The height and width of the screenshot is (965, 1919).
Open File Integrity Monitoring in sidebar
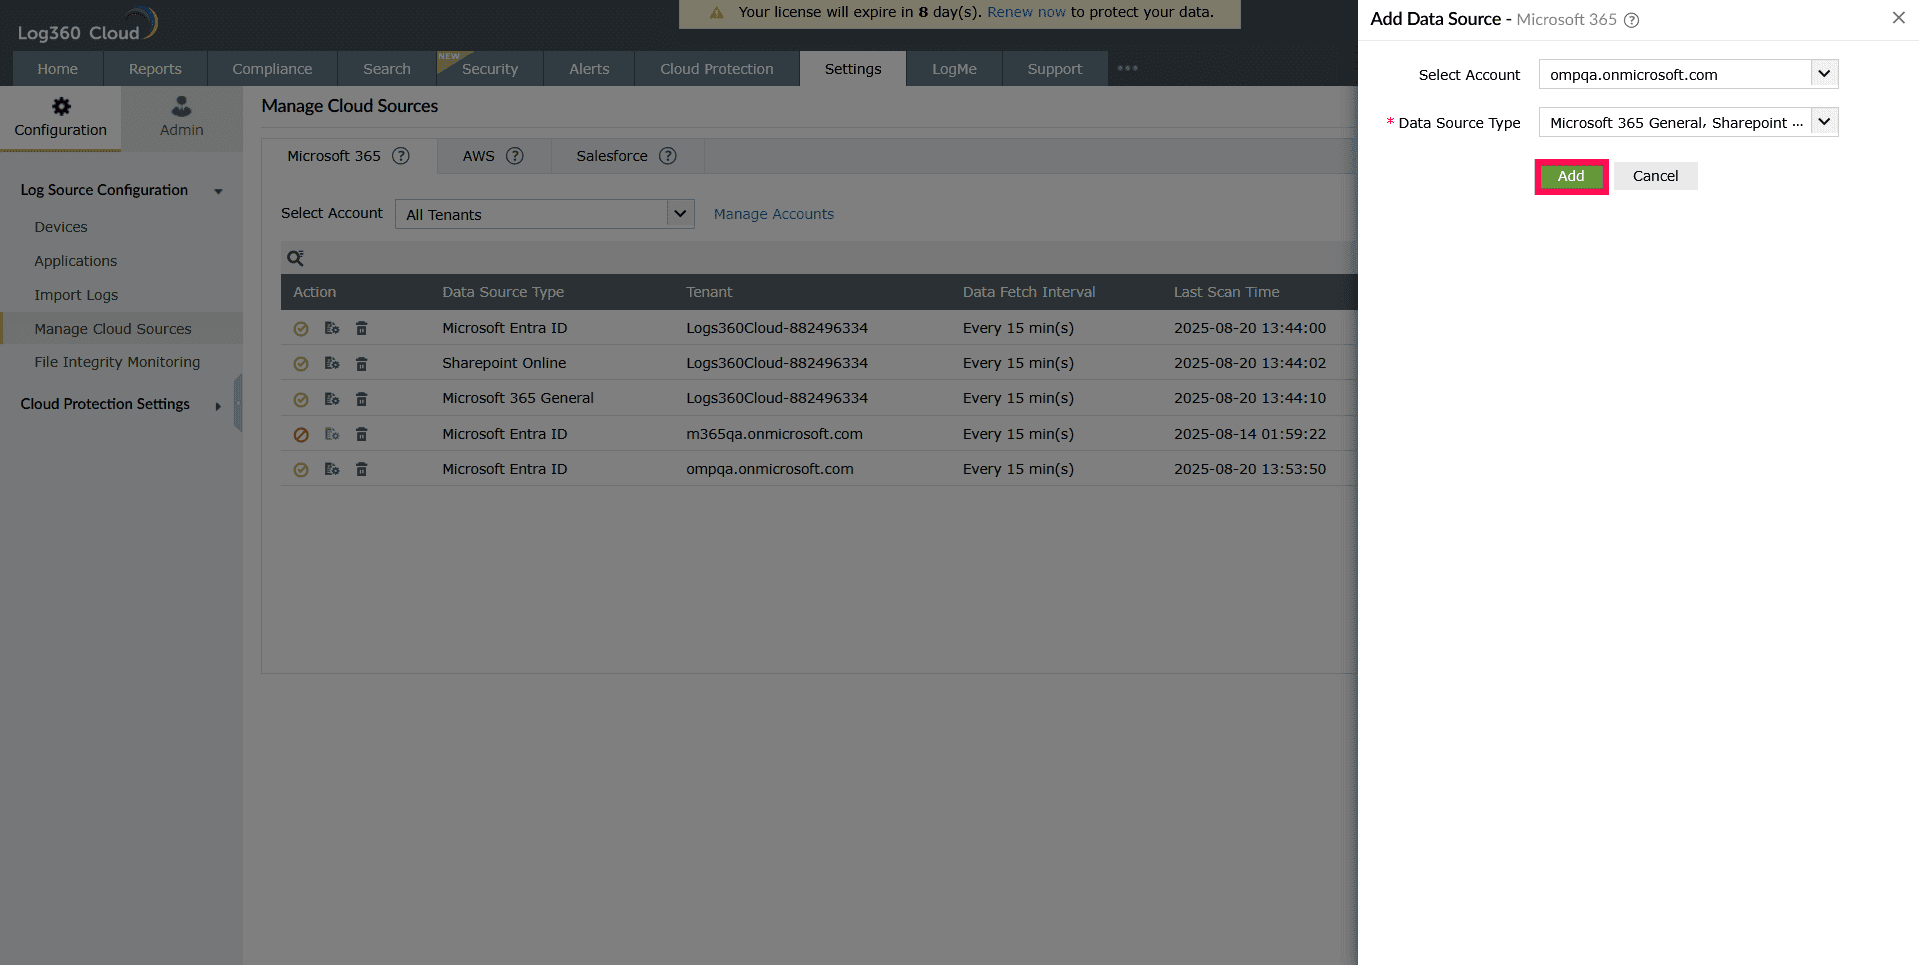tap(117, 362)
